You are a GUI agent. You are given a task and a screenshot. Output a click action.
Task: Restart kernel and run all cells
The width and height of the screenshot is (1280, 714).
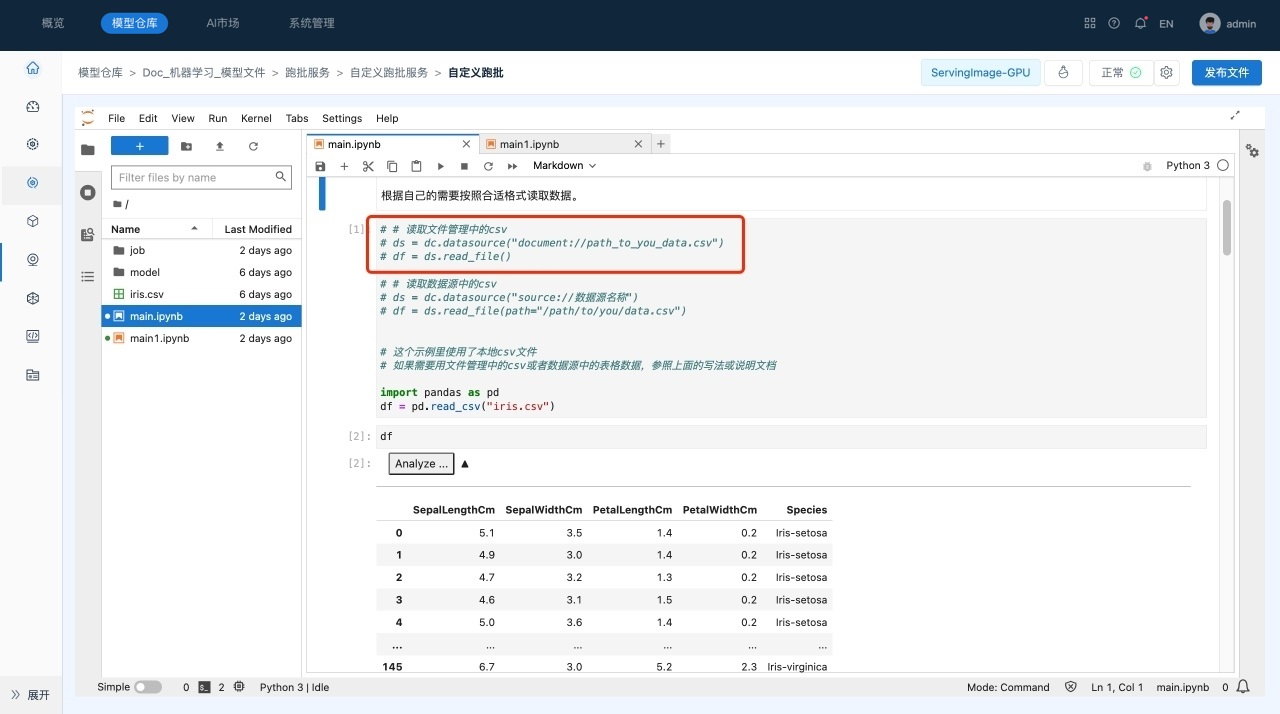pos(512,166)
